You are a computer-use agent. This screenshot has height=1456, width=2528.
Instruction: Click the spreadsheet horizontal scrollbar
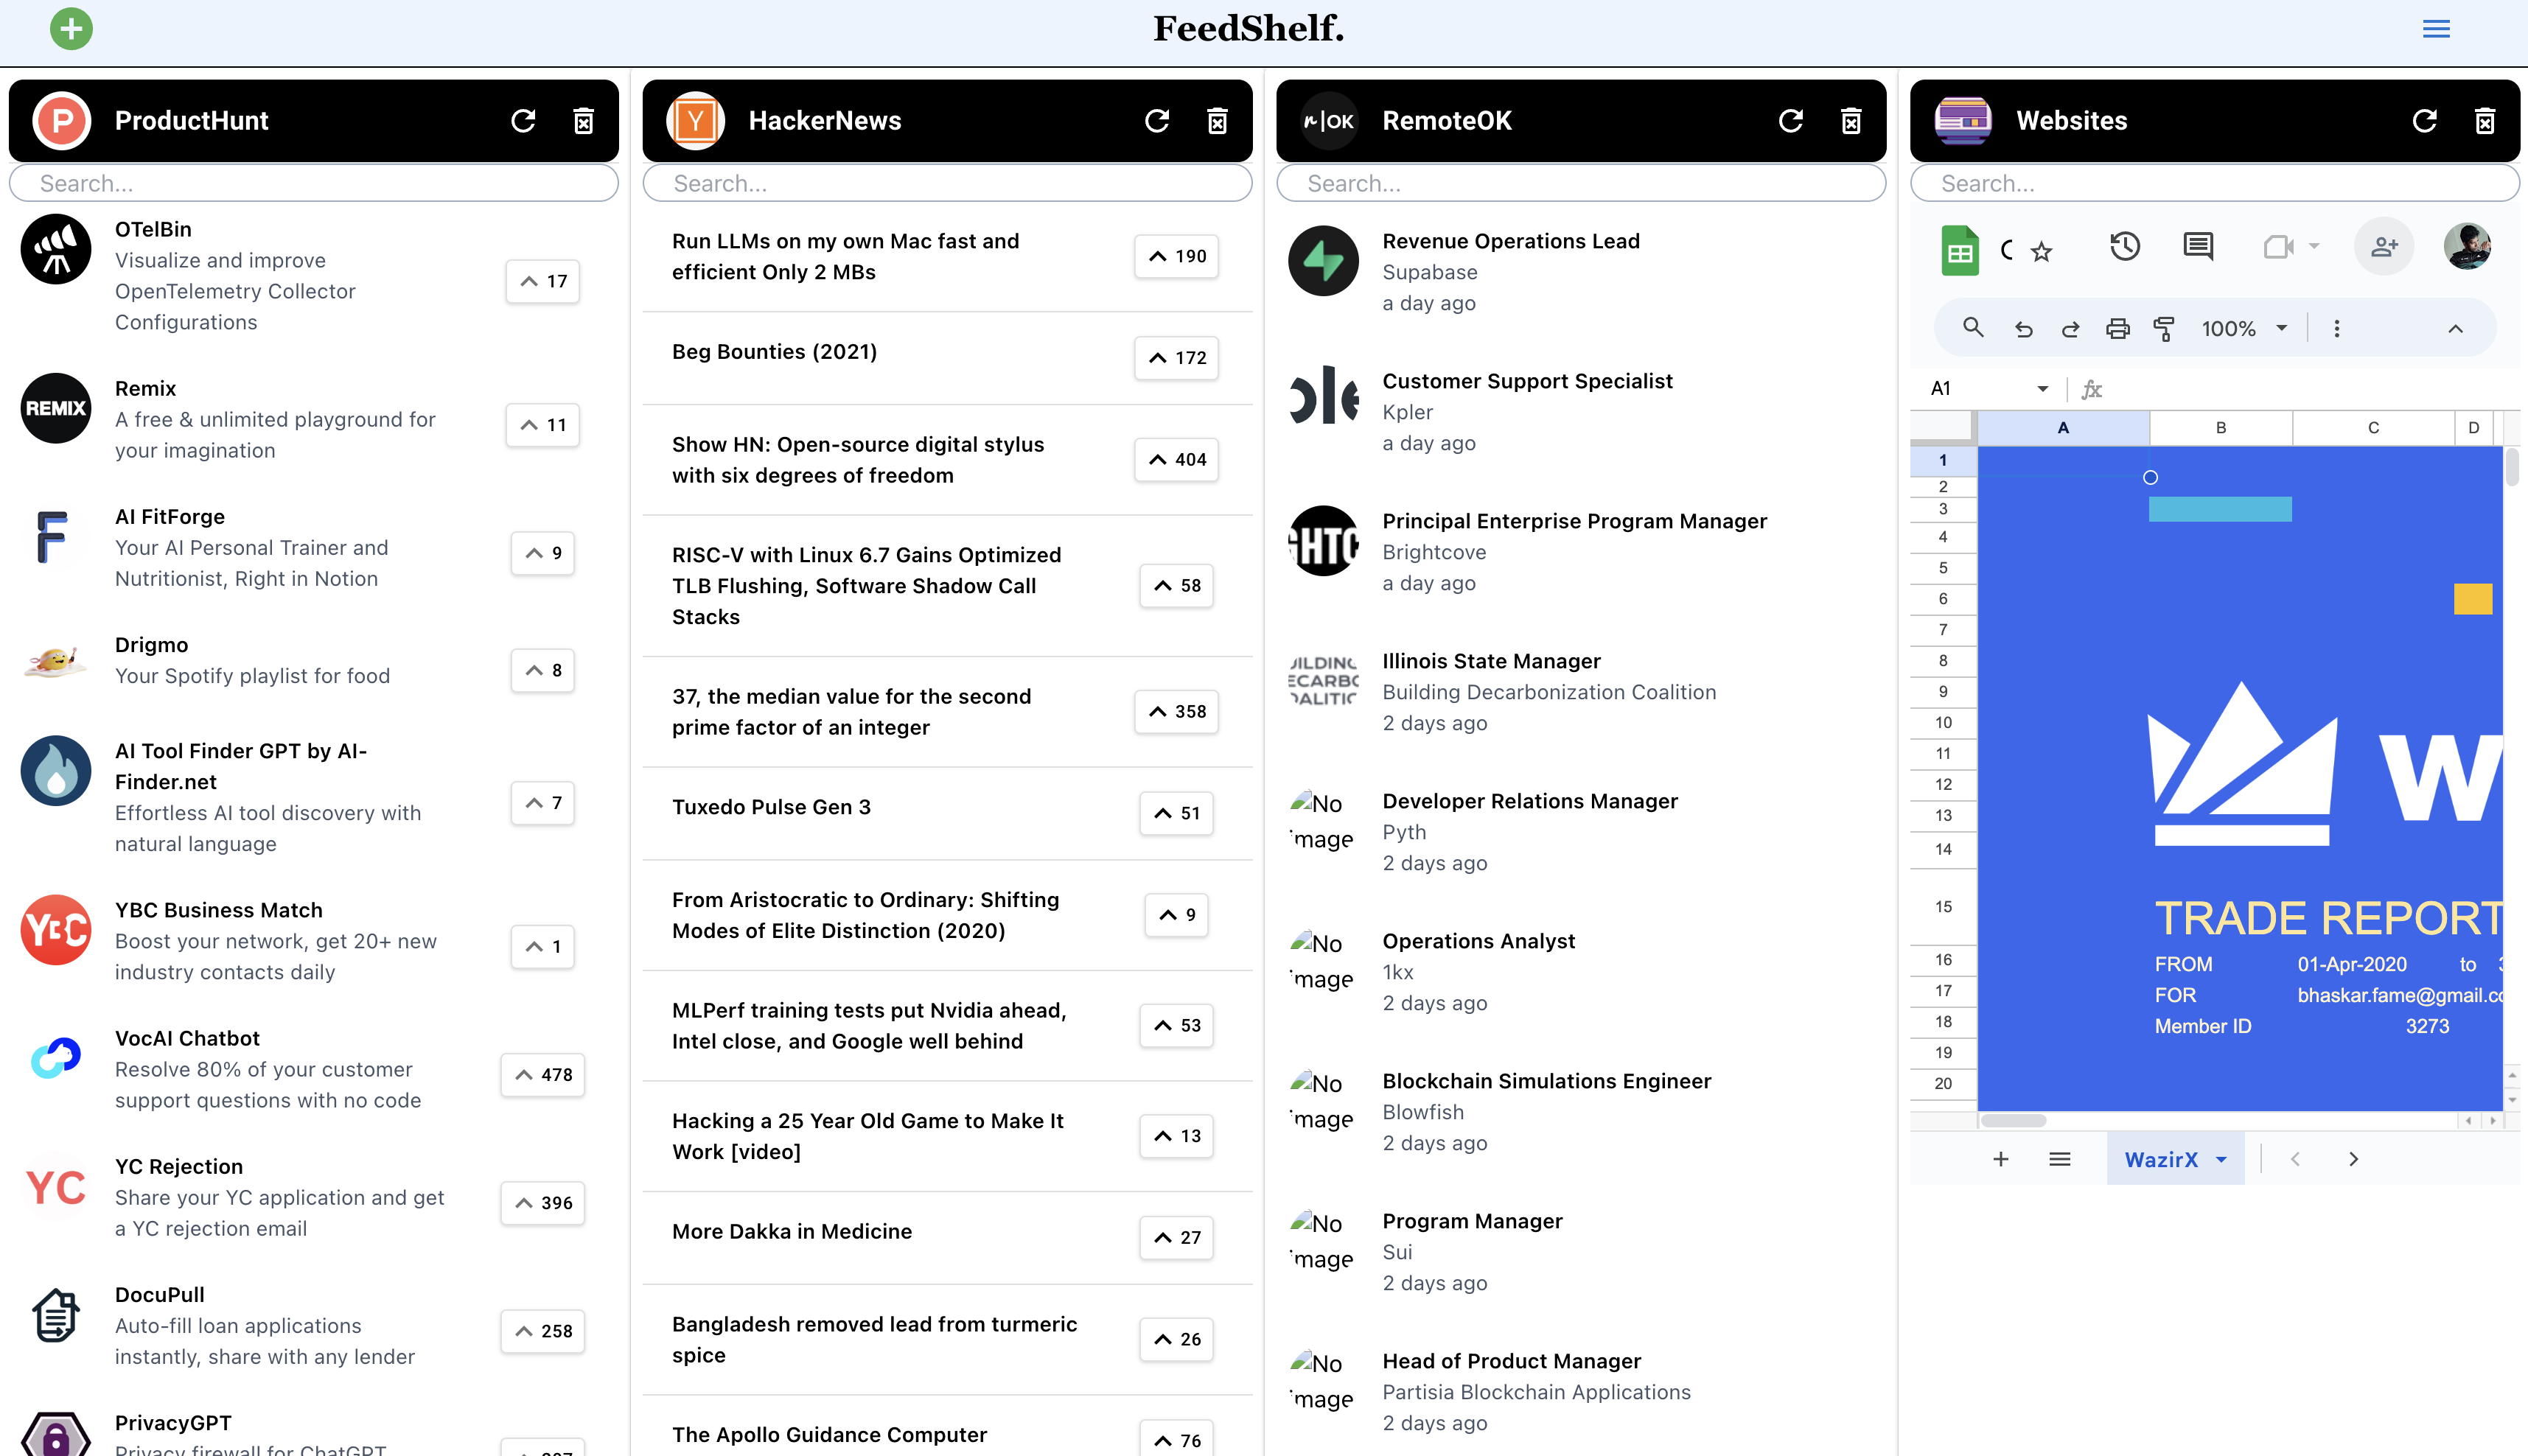[2013, 1121]
